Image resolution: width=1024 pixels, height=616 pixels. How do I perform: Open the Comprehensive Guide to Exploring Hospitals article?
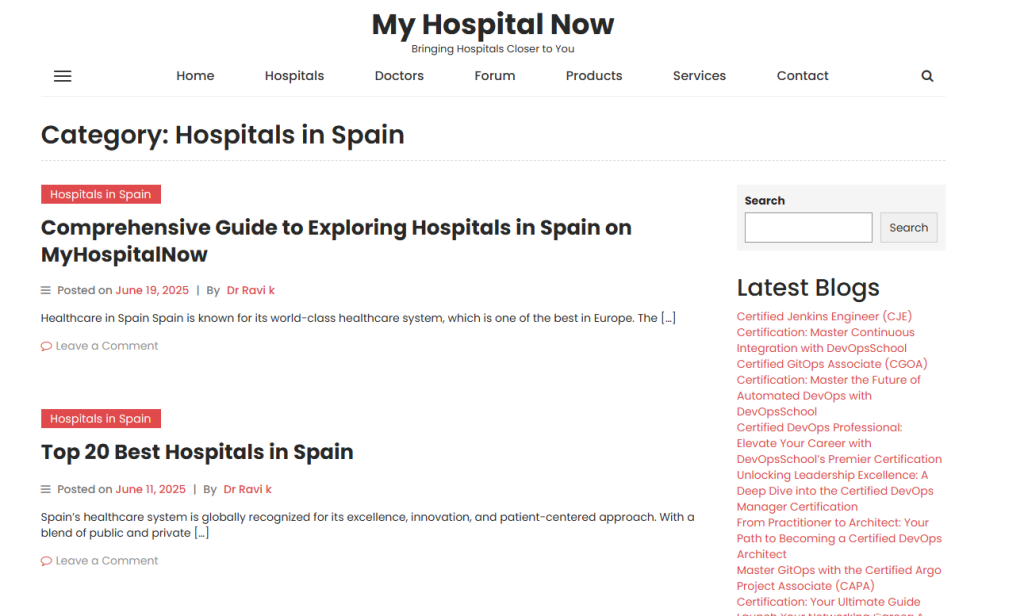(336, 241)
